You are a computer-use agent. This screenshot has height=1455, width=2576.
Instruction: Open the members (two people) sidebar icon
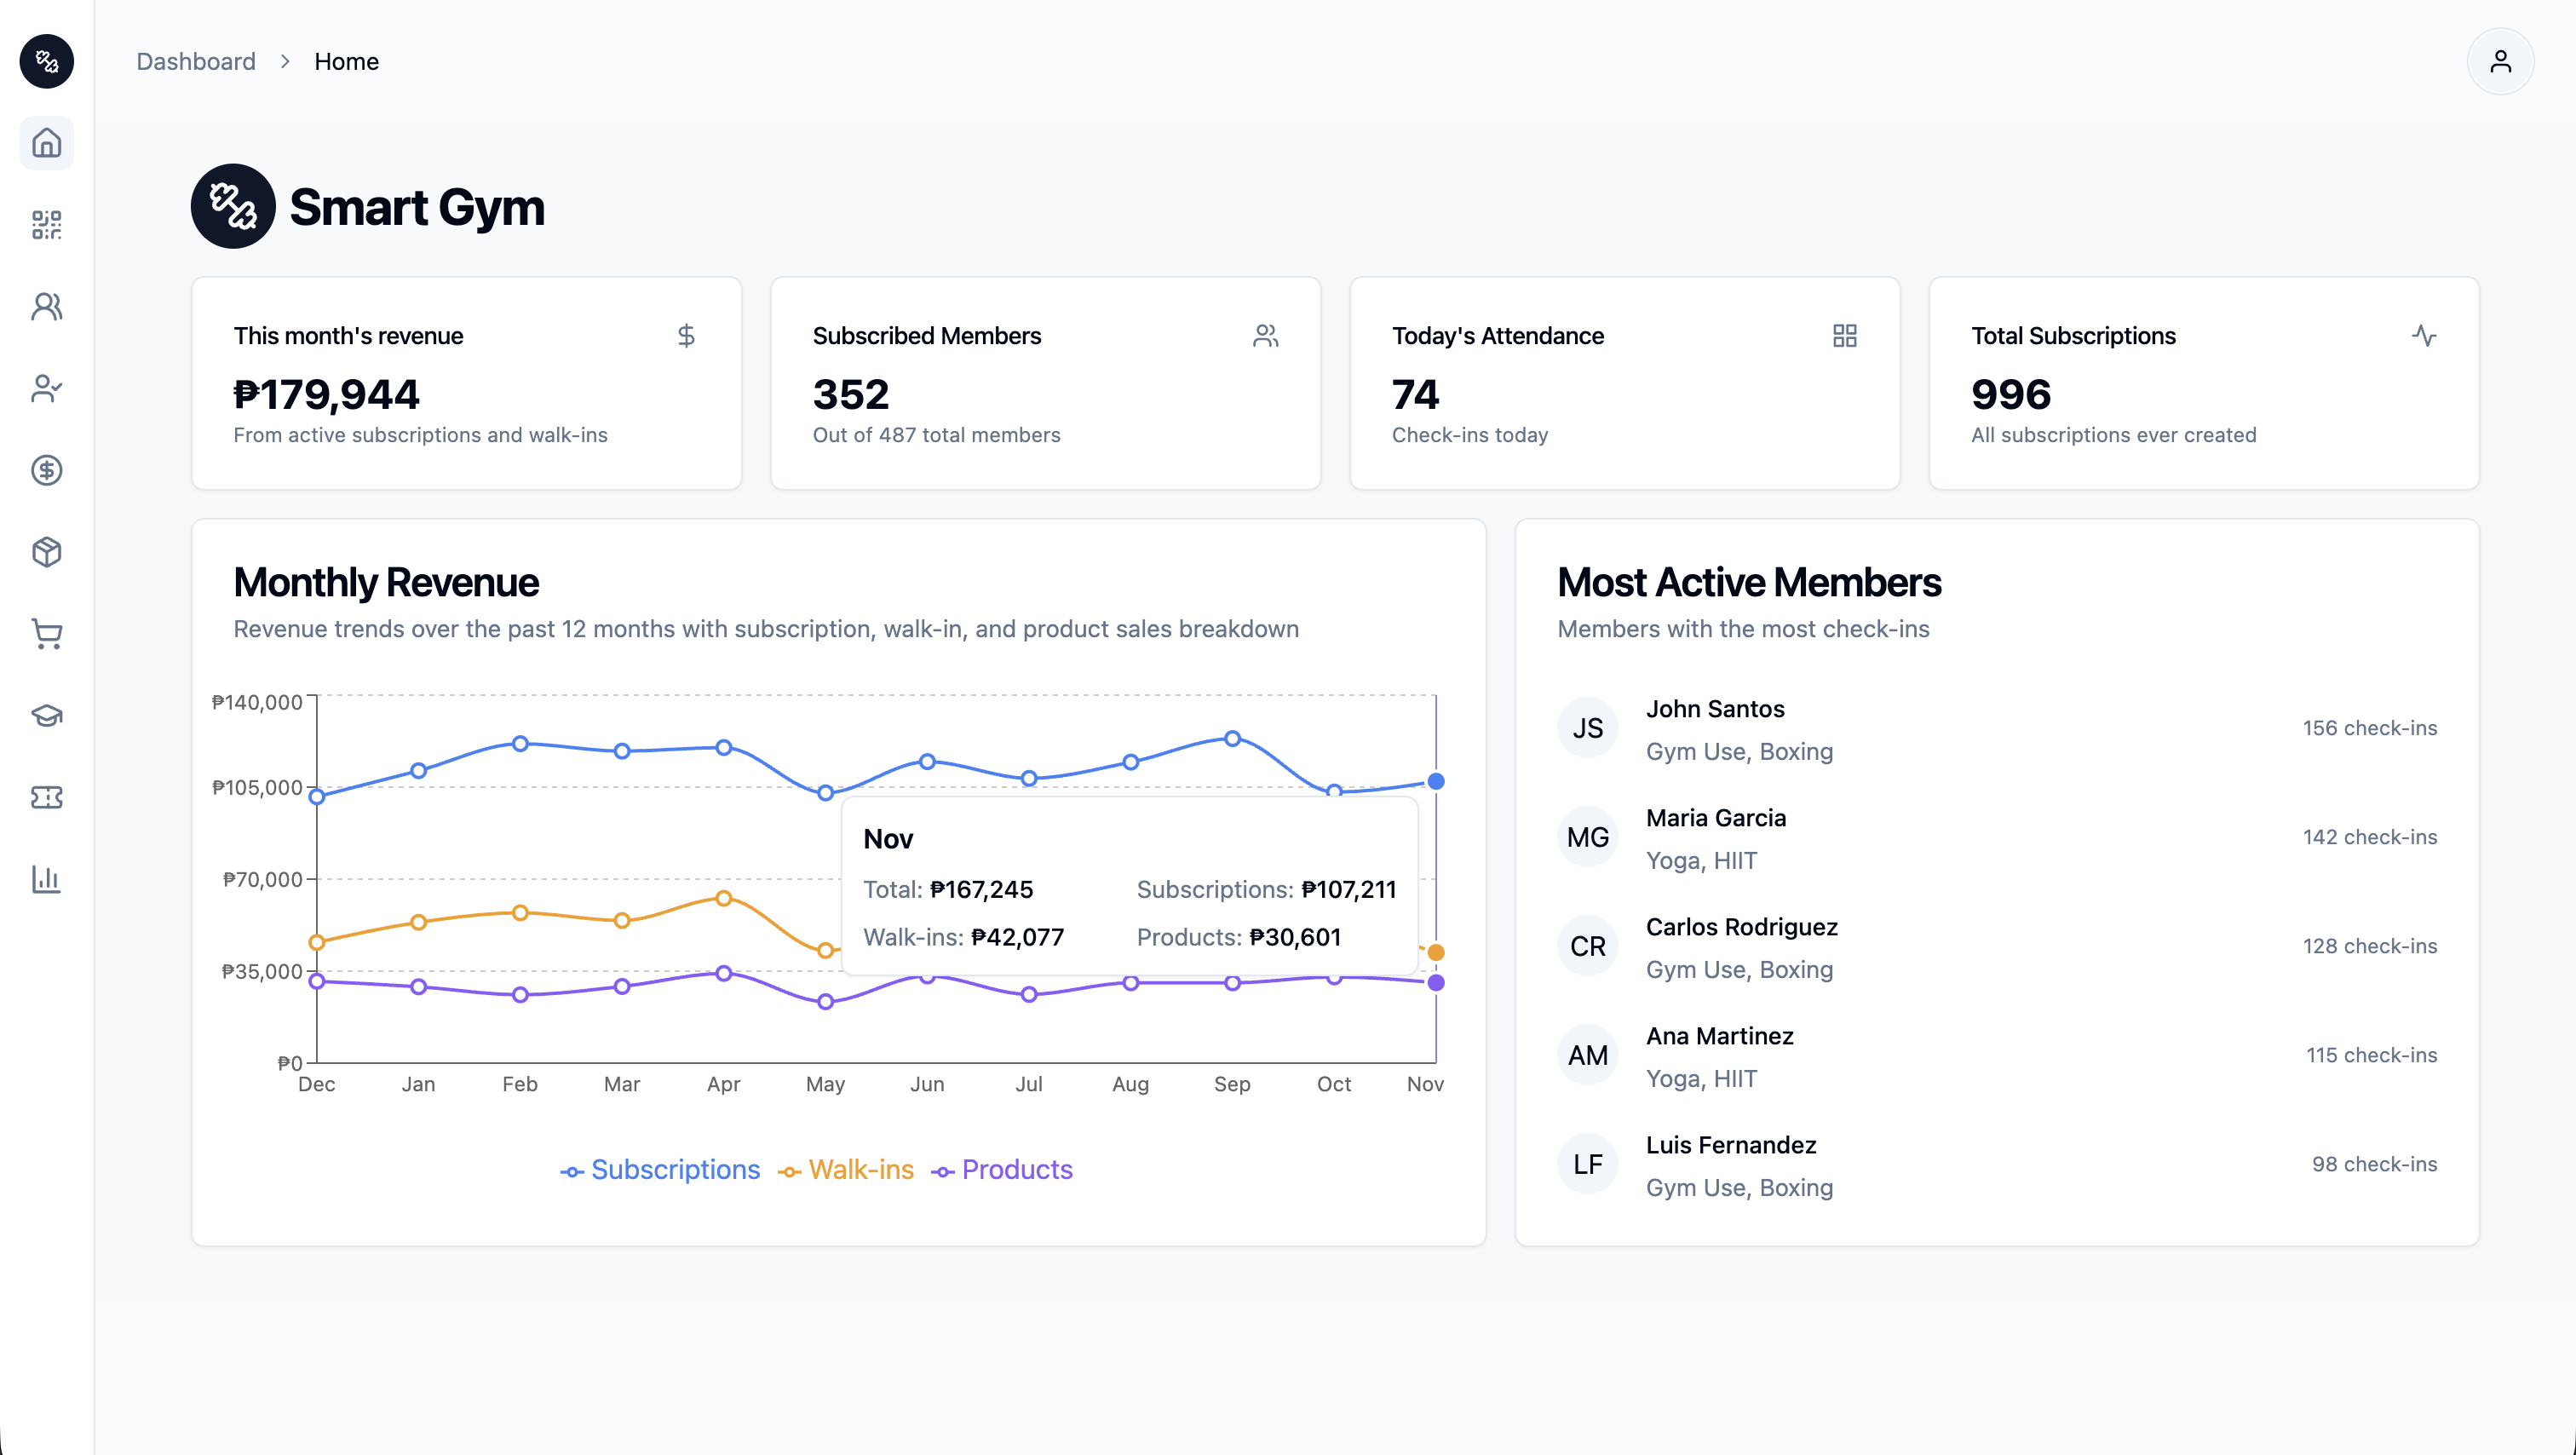(46, 306)
